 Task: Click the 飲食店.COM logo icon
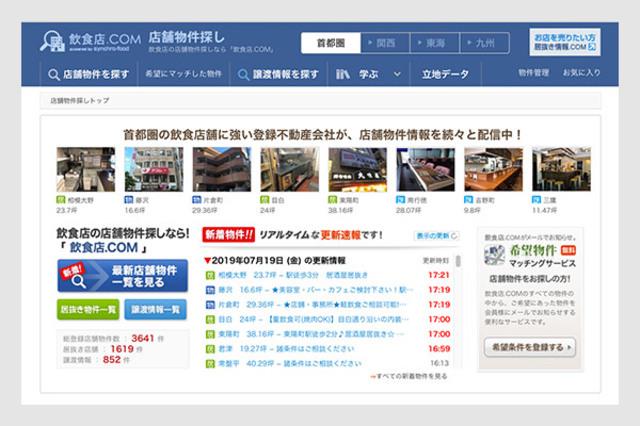(51, 42)
